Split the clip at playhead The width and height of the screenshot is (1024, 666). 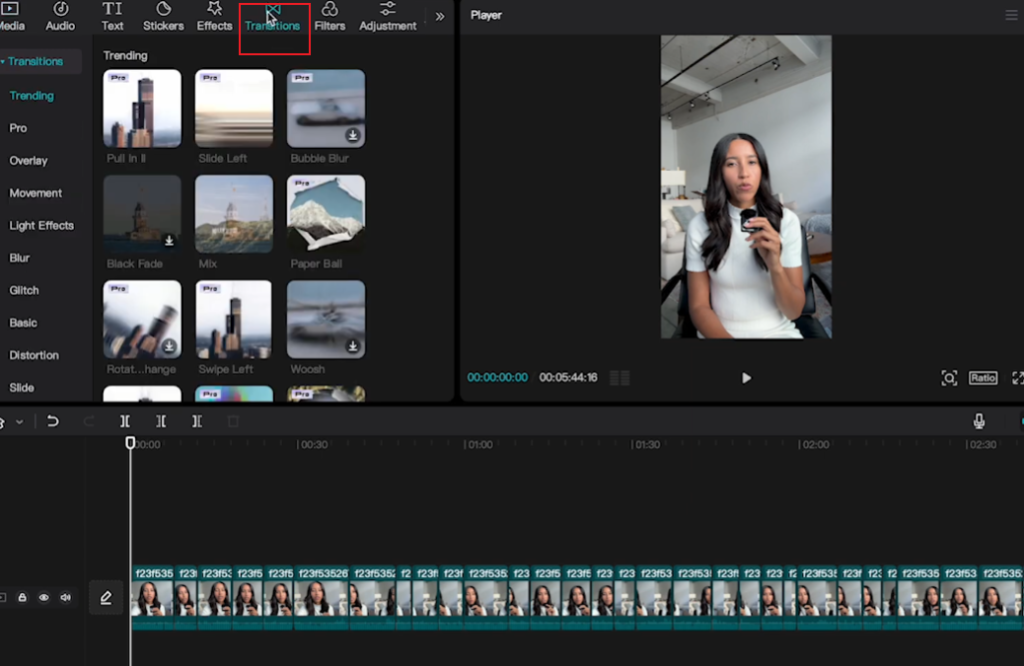pyautogui.click(x=125, y=422)
